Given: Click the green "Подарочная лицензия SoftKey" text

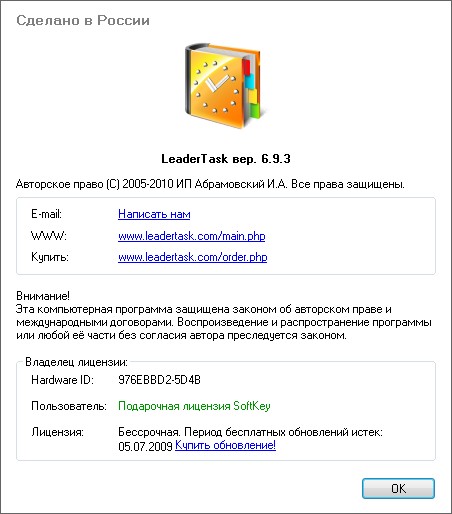Looking at the screenshot, I should coord(194,406).
